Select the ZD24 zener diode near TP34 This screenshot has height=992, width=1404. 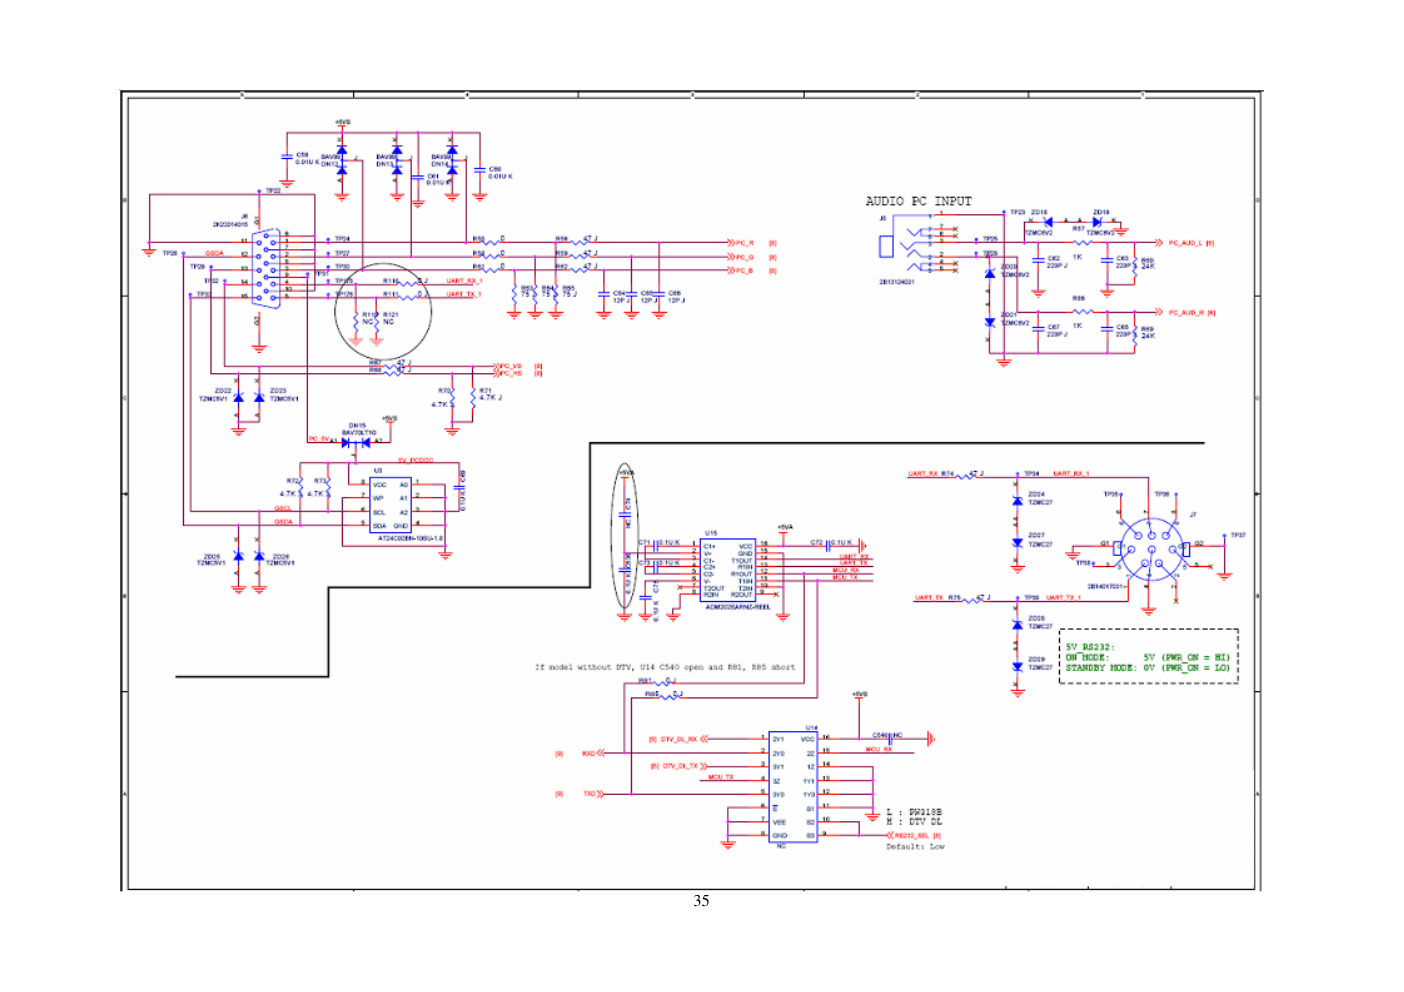[x=1017, y=500]
